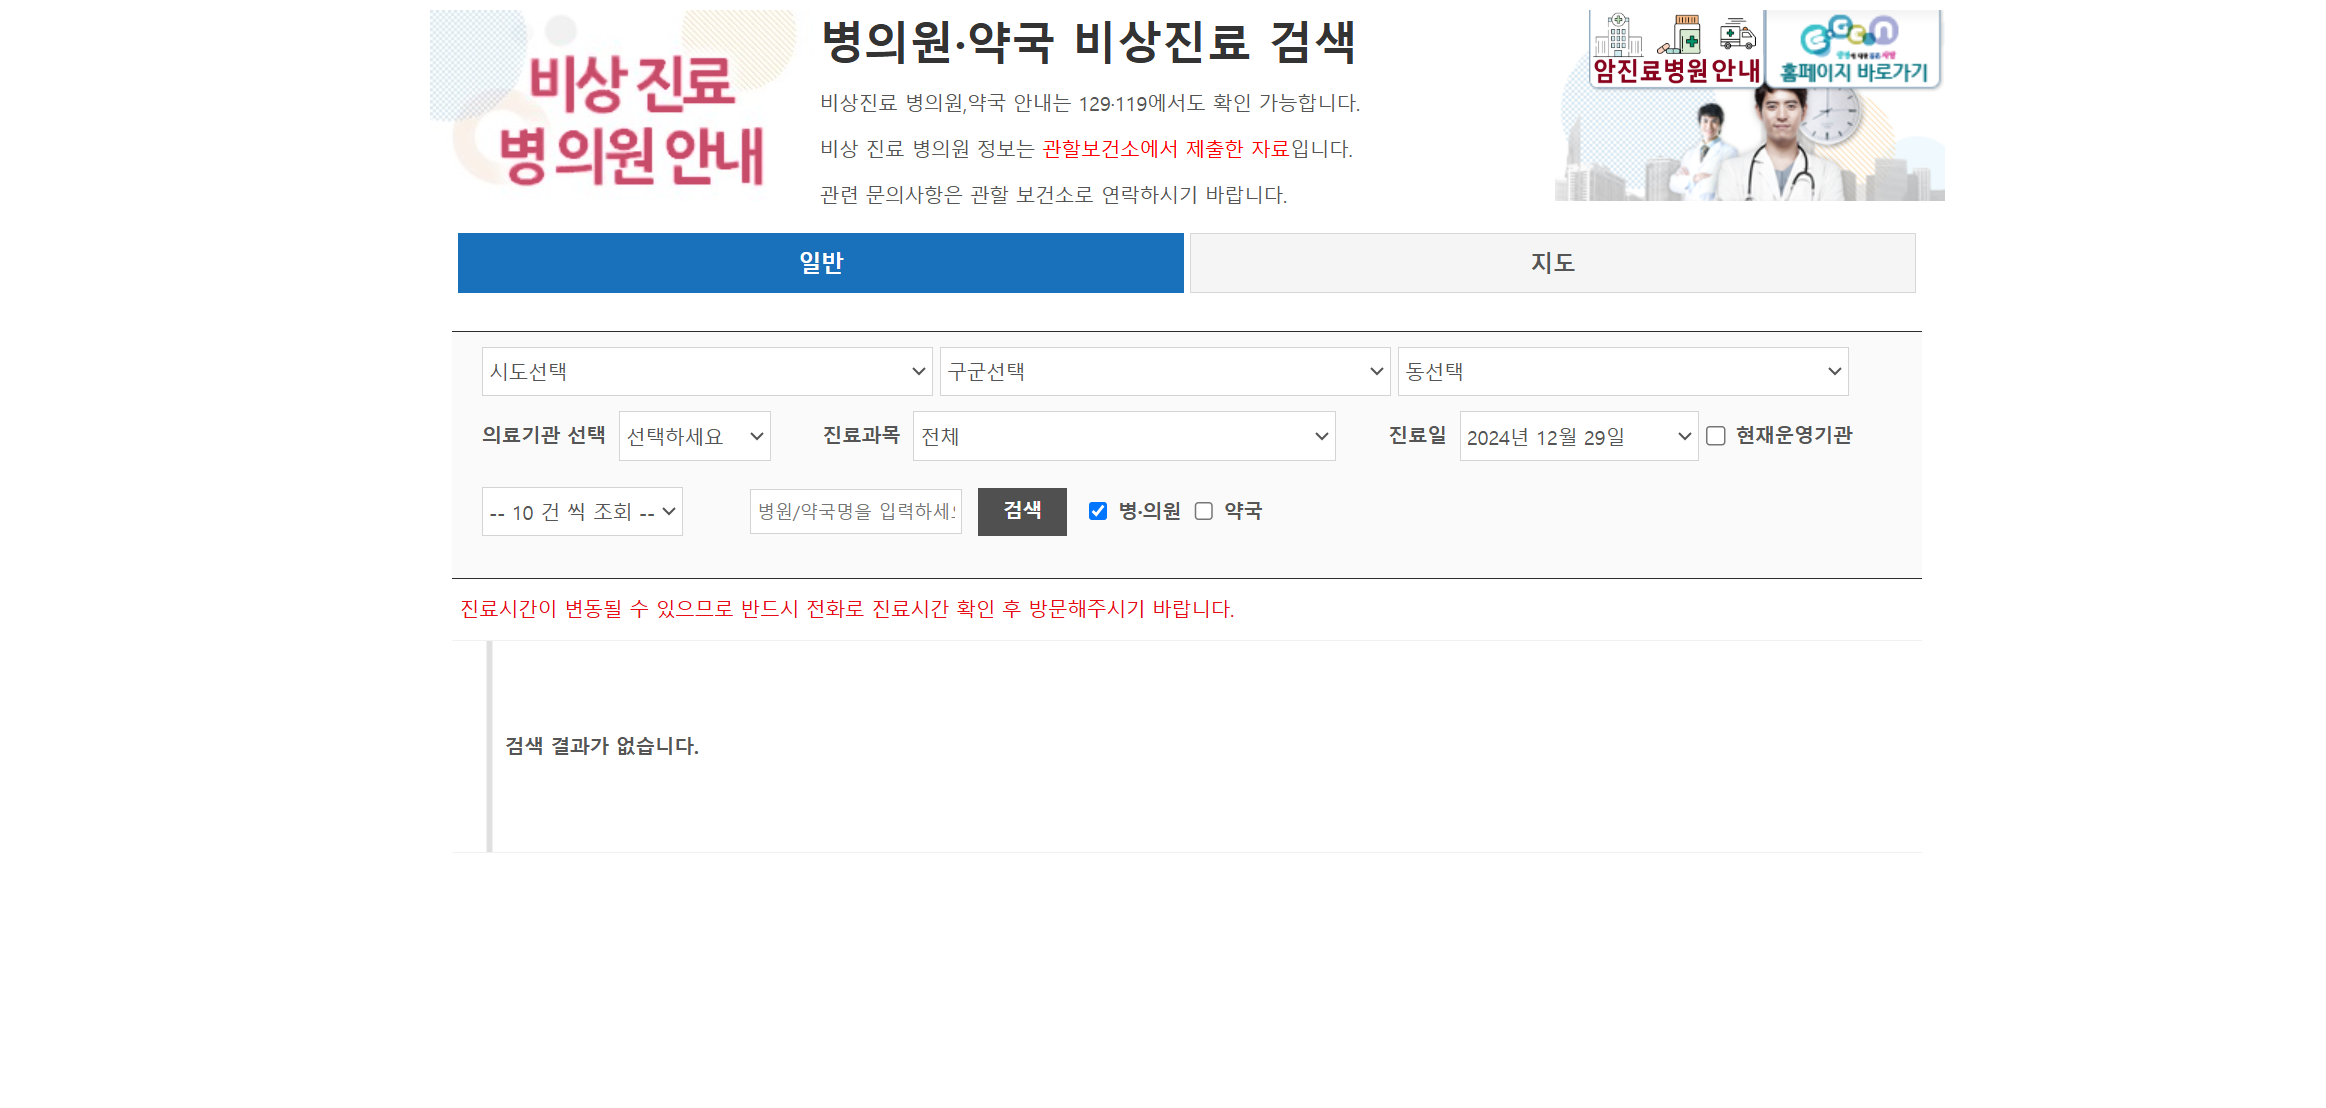The height and width of the screenshot is (1108, 2326).
Task: Open the 진료과목 dropdown showing 전체
Action: tap(1123, 436)
